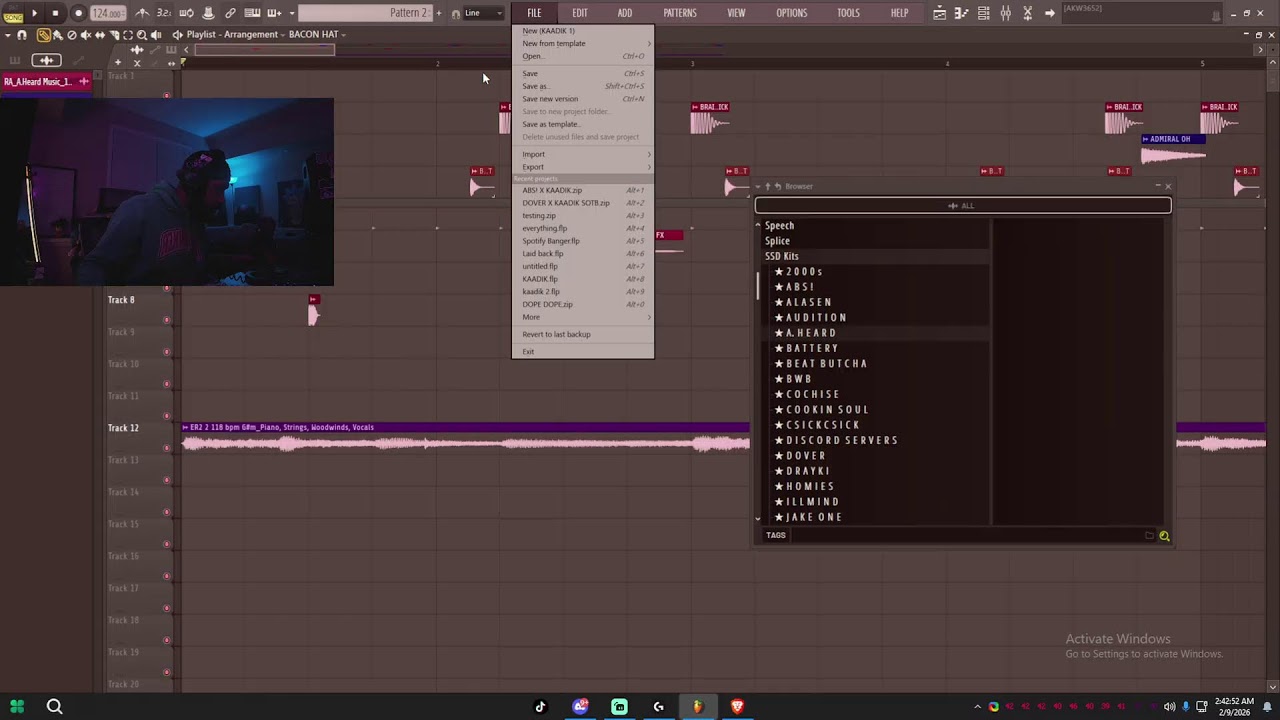Open the Patterns menu
This screenshot has width=1280, height=720.
[680, 13]
